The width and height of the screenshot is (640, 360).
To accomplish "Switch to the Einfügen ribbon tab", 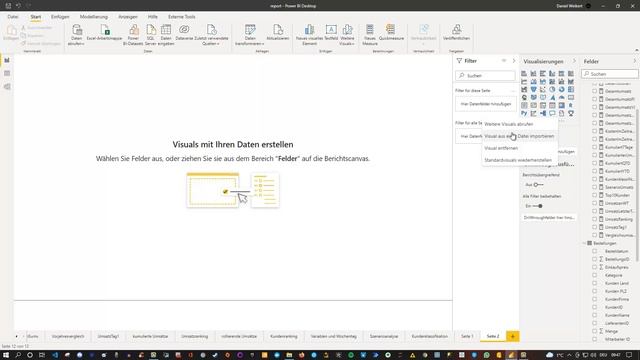I will click(60, 17).
